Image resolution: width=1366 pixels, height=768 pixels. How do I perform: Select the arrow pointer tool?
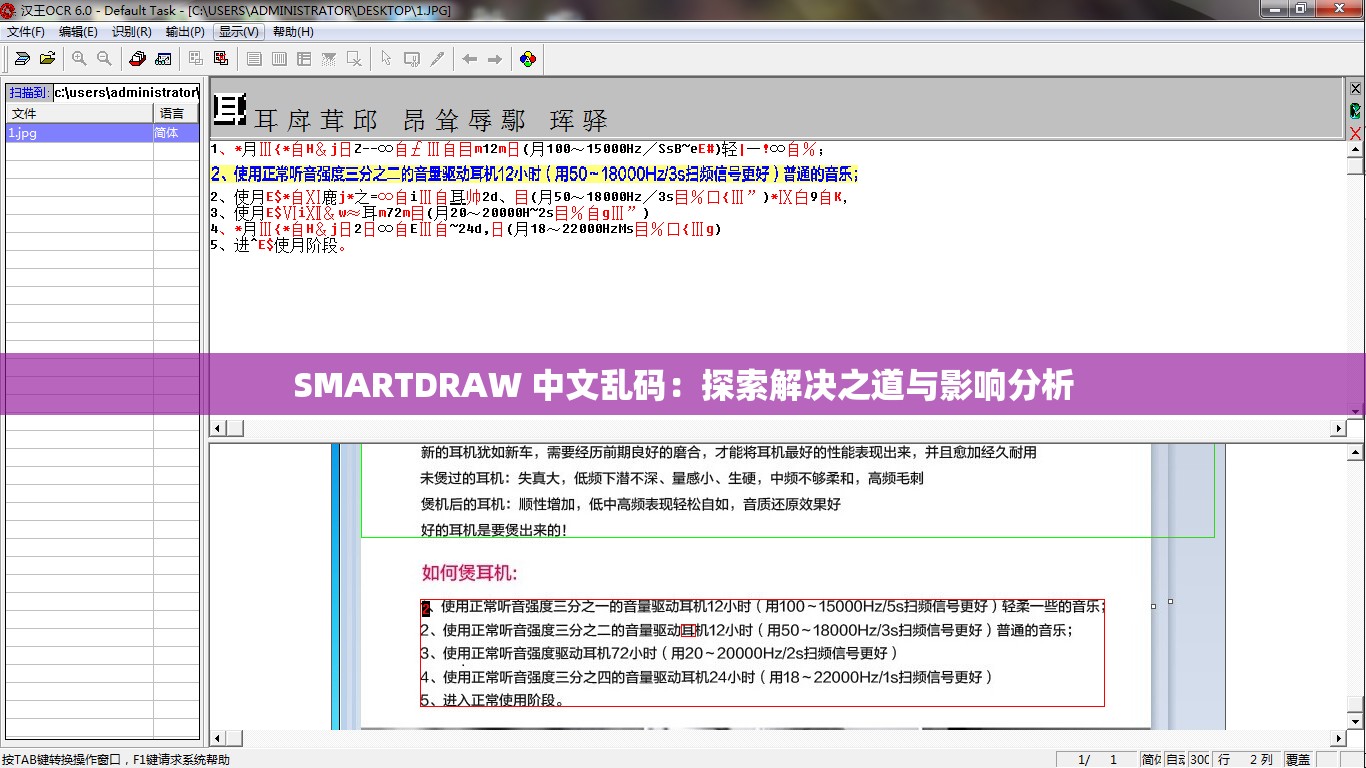click(386, 59)
